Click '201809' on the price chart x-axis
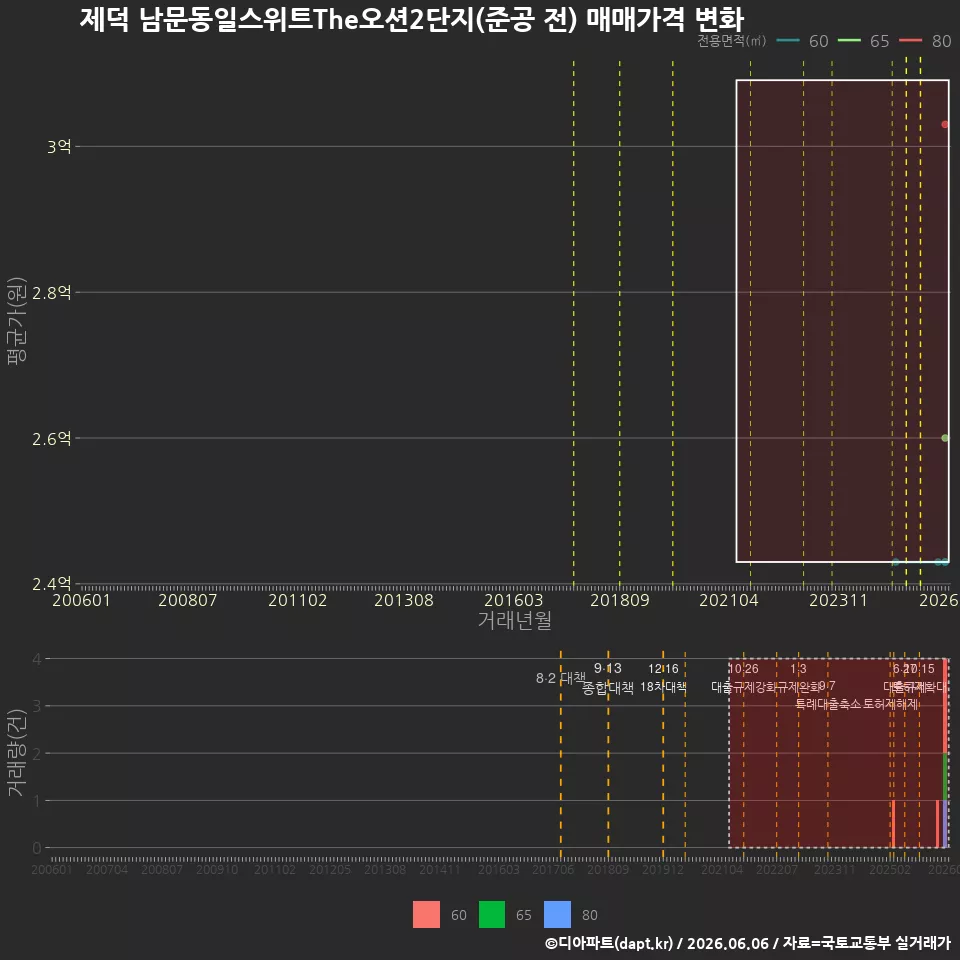 [620, 600]
